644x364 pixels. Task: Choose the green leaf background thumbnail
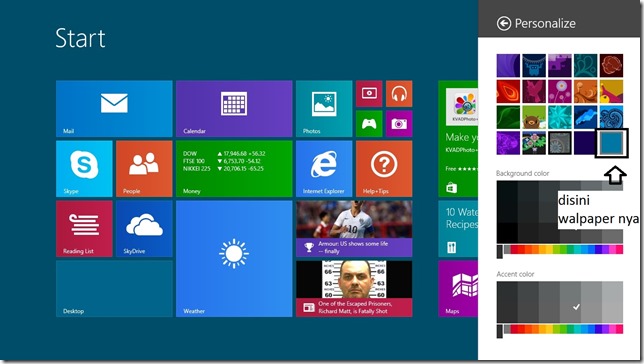[508, 117]
